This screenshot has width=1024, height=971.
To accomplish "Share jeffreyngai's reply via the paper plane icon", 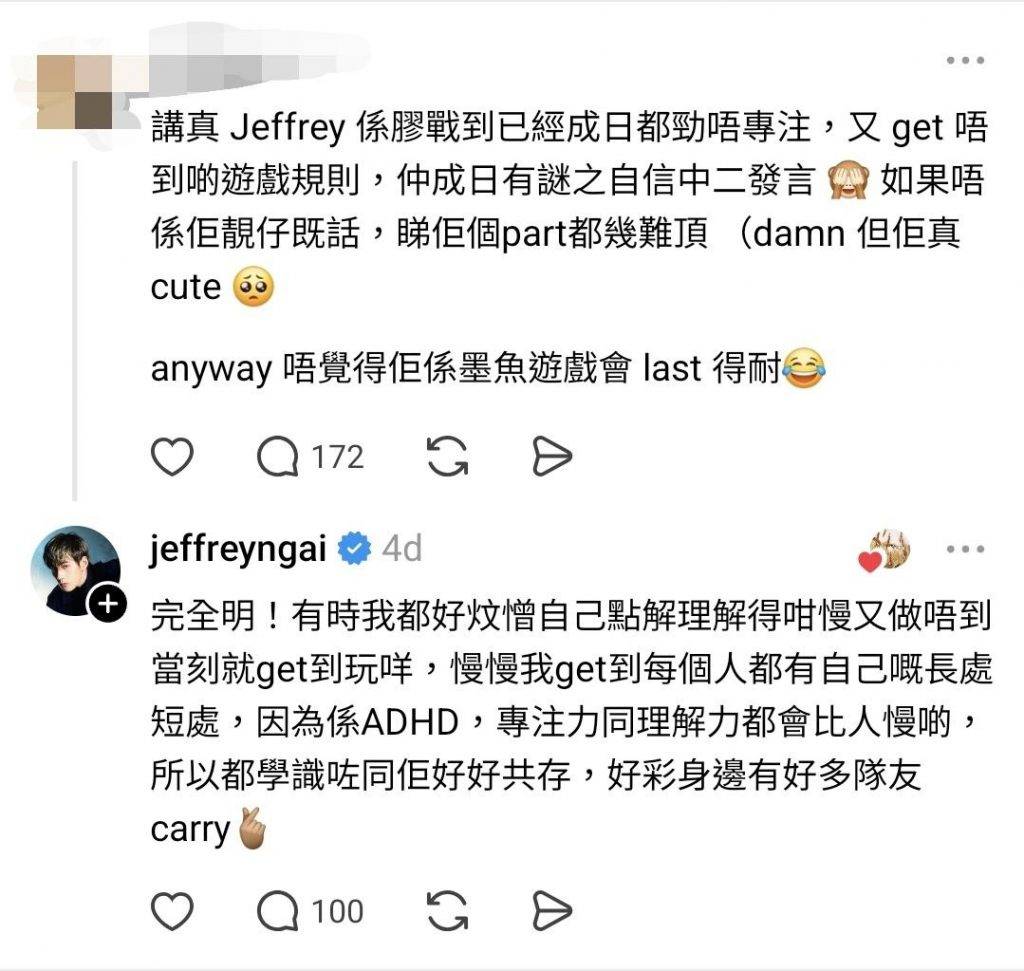I will pyautogui.click(x=552, y=910).
